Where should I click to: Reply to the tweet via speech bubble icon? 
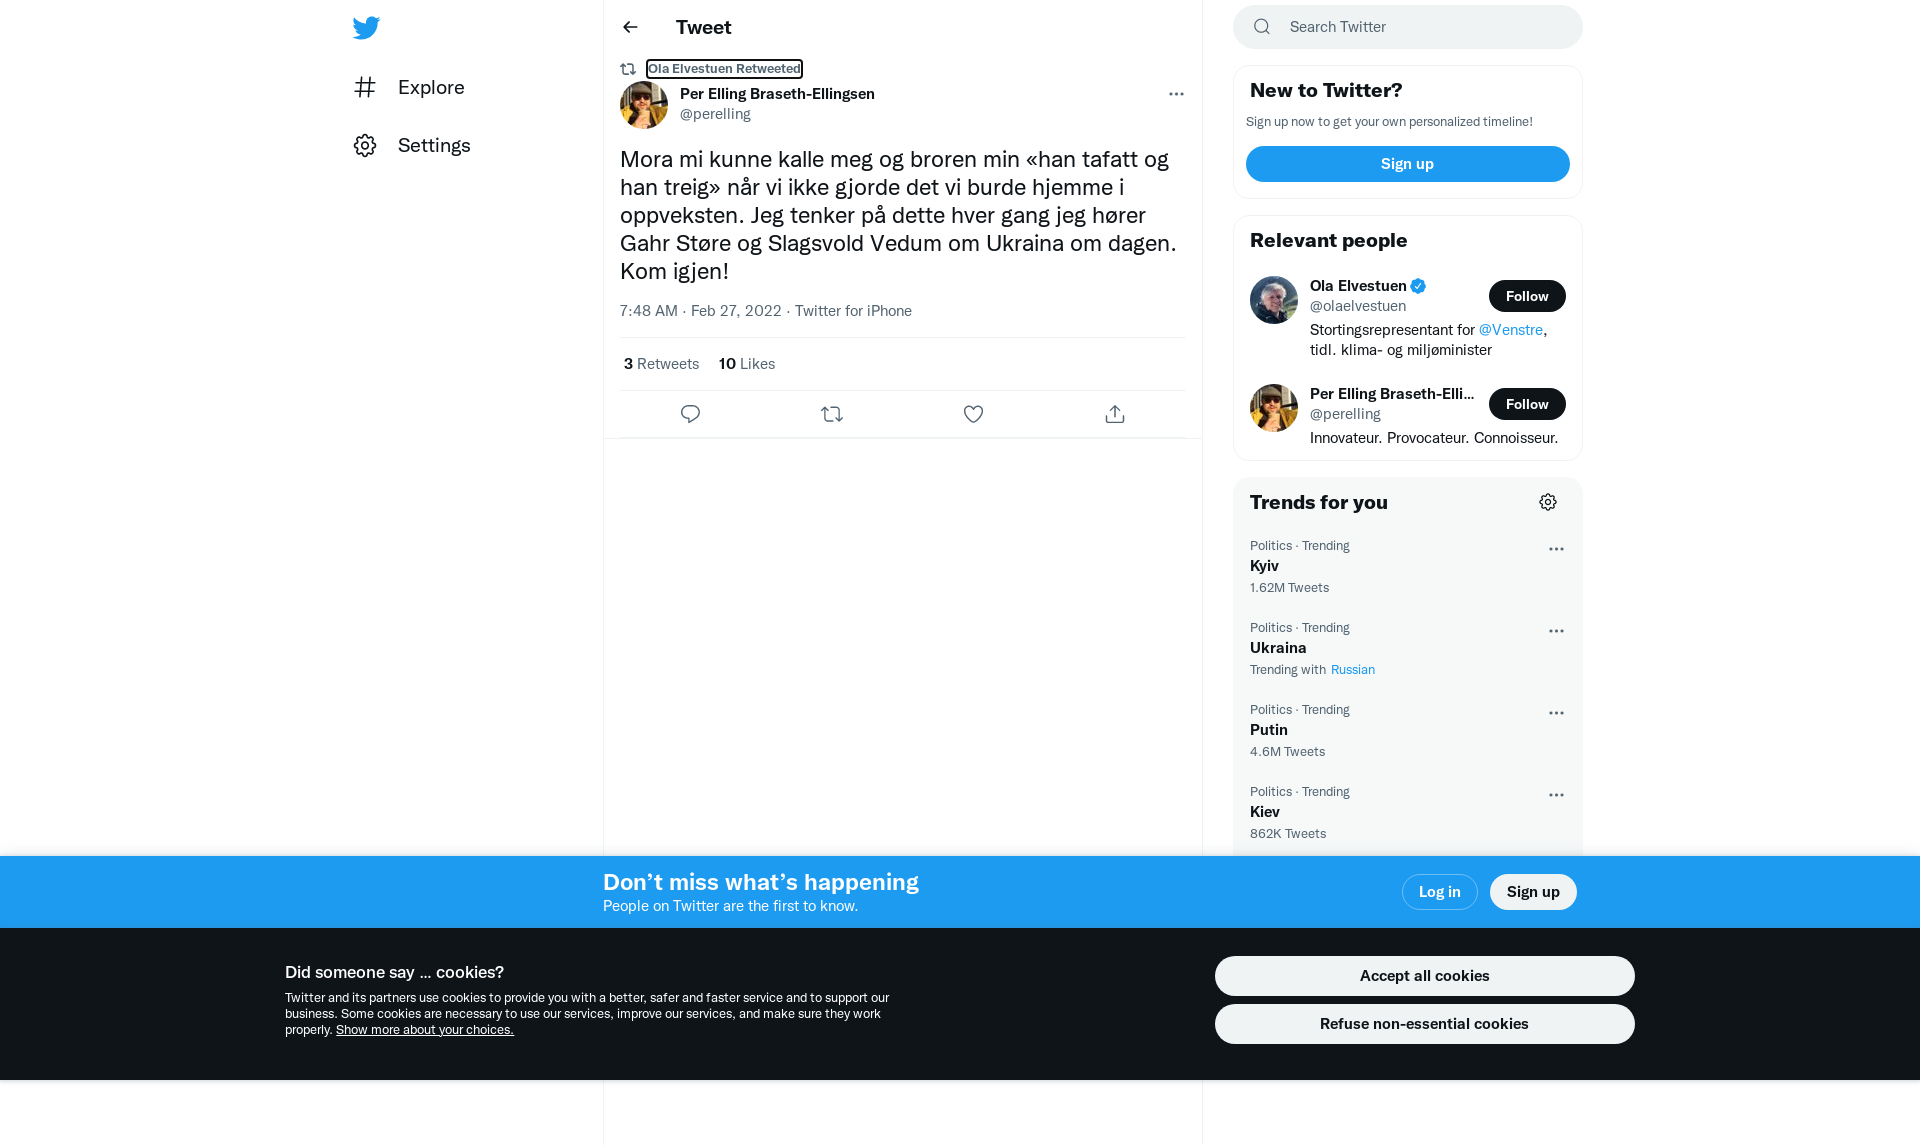690,414
